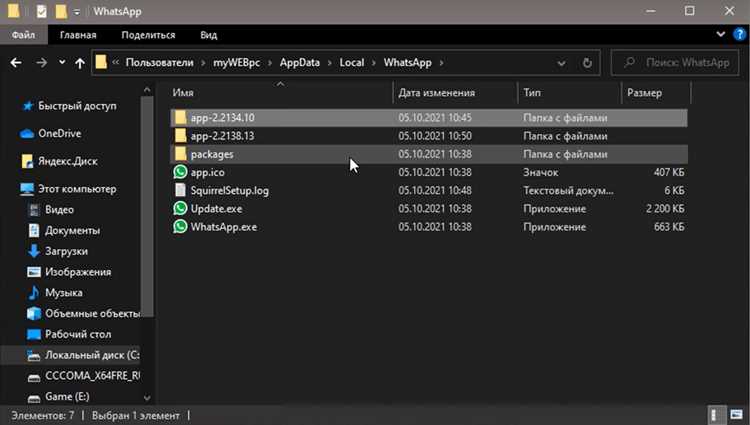Go up one folder level

[x=80, y=63]
